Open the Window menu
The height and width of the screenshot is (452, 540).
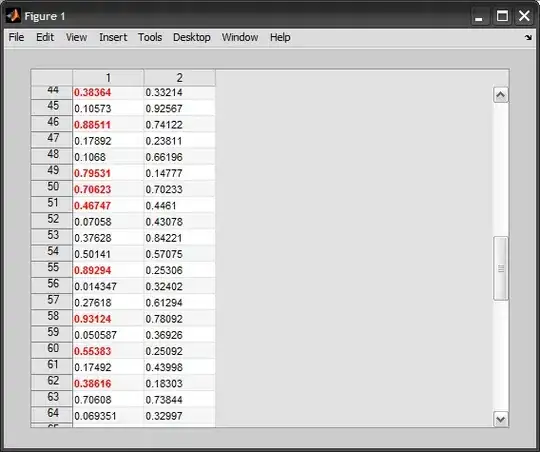coord(240,37)
